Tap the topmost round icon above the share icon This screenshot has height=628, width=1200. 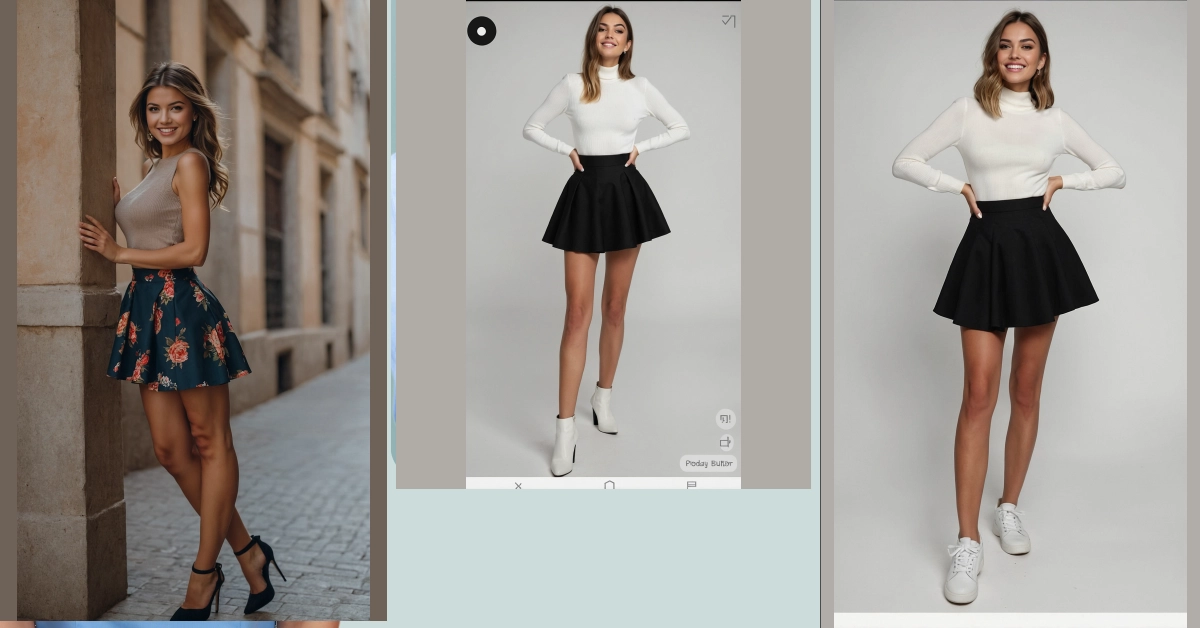(725, 419)
